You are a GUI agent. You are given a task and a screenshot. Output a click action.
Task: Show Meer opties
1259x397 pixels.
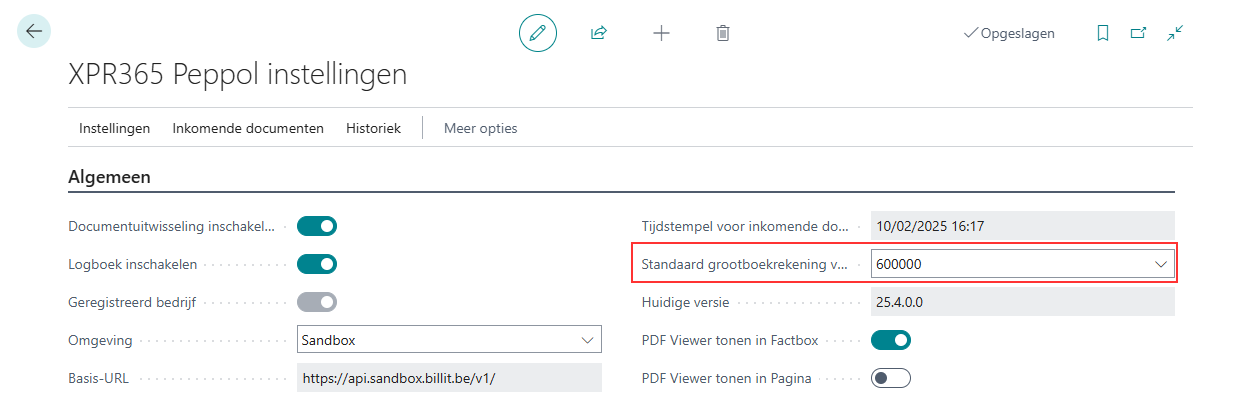[481, 128]
